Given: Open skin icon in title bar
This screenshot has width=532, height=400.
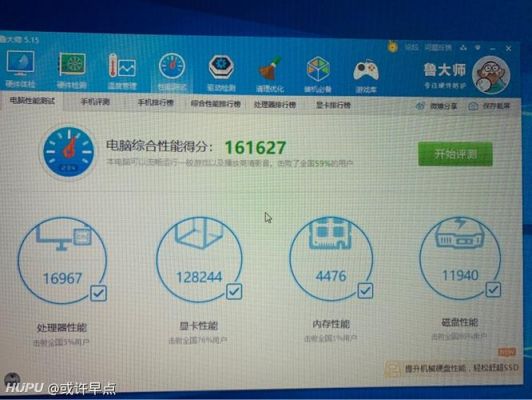Looking at the screenshot, I should coord(463,48).
